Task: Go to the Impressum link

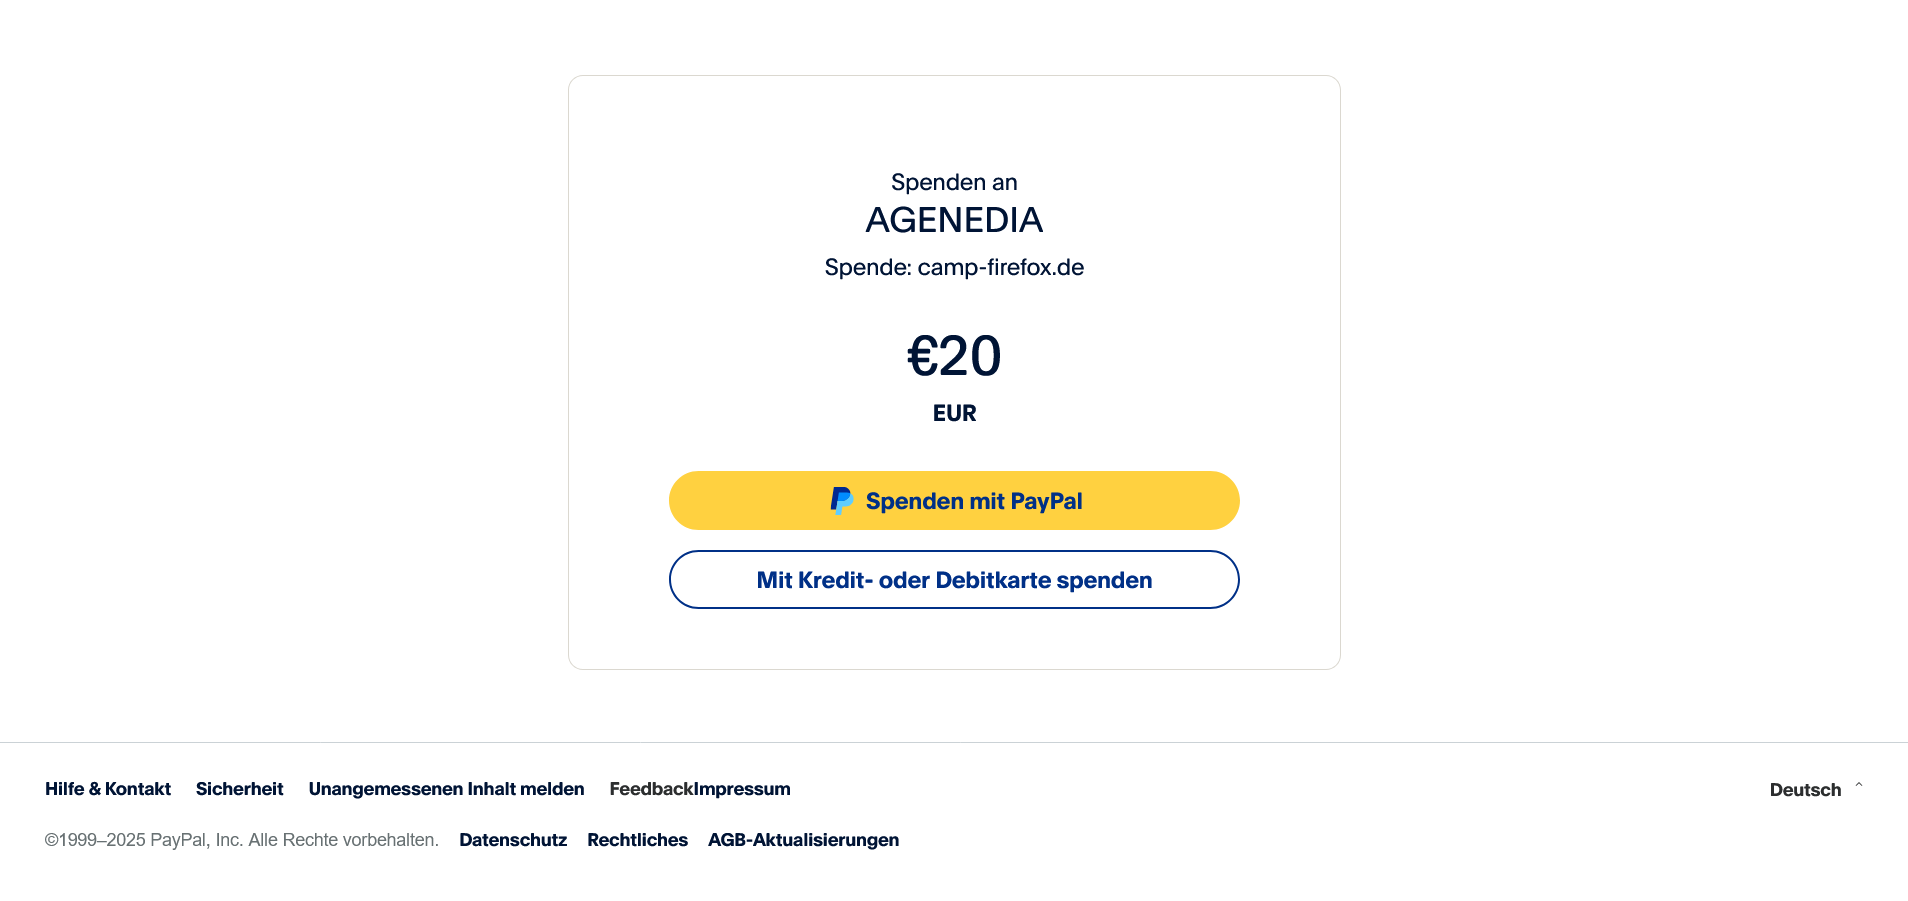Action: [x=743, y=789]
